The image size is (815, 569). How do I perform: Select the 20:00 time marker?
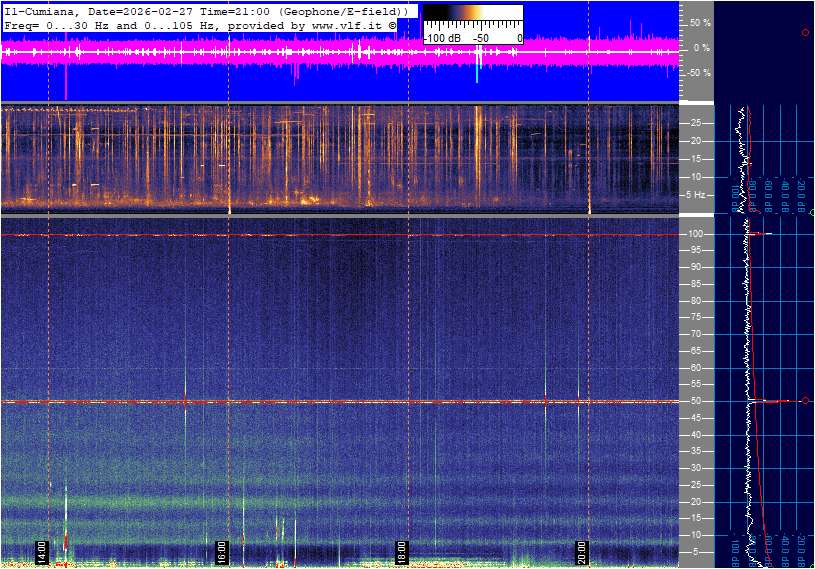(x=581, y=552)
